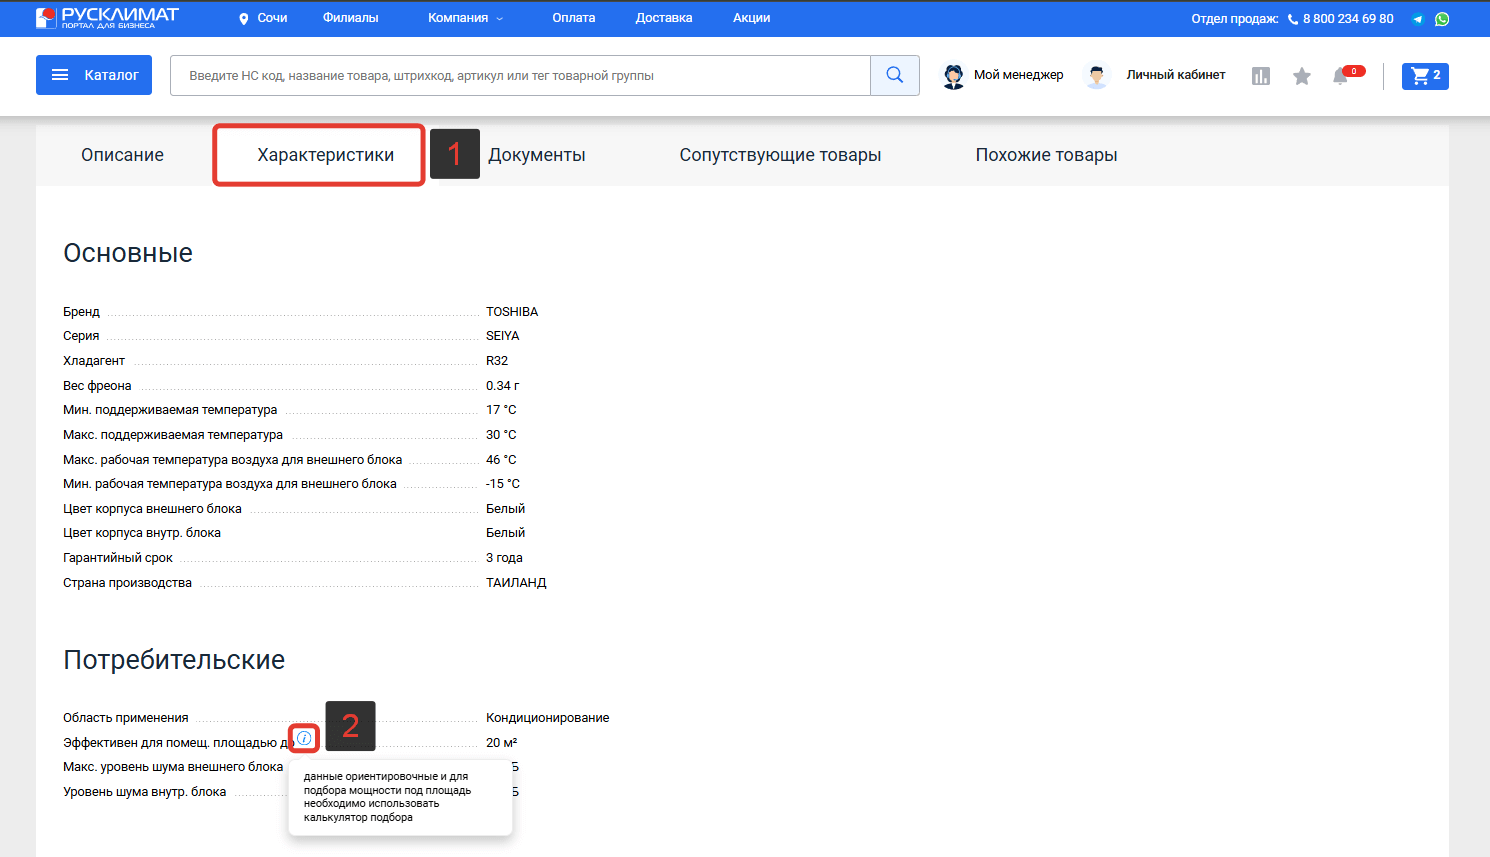Click the 17 °C minimum supported temperature value

(501, 410)
